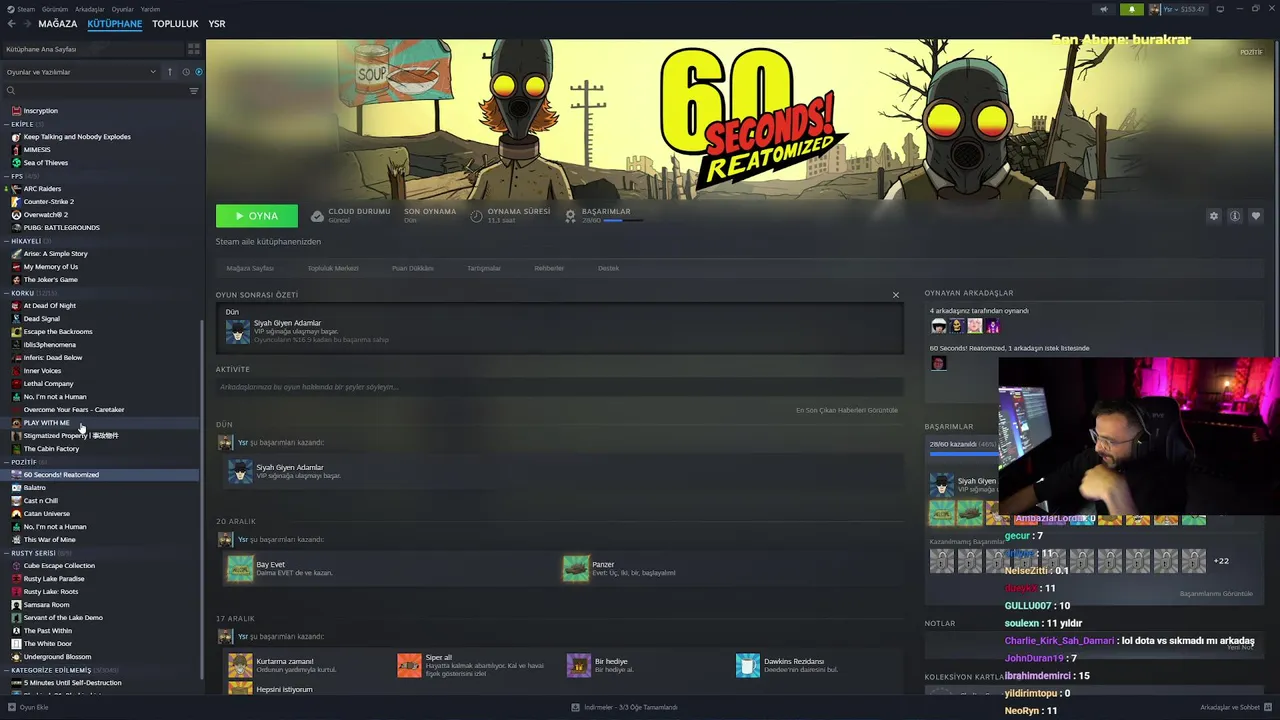Open the Topluluk Merkezi link
Image resolution: width=1280 pixels, height=720 pixels.
(333, 268)
